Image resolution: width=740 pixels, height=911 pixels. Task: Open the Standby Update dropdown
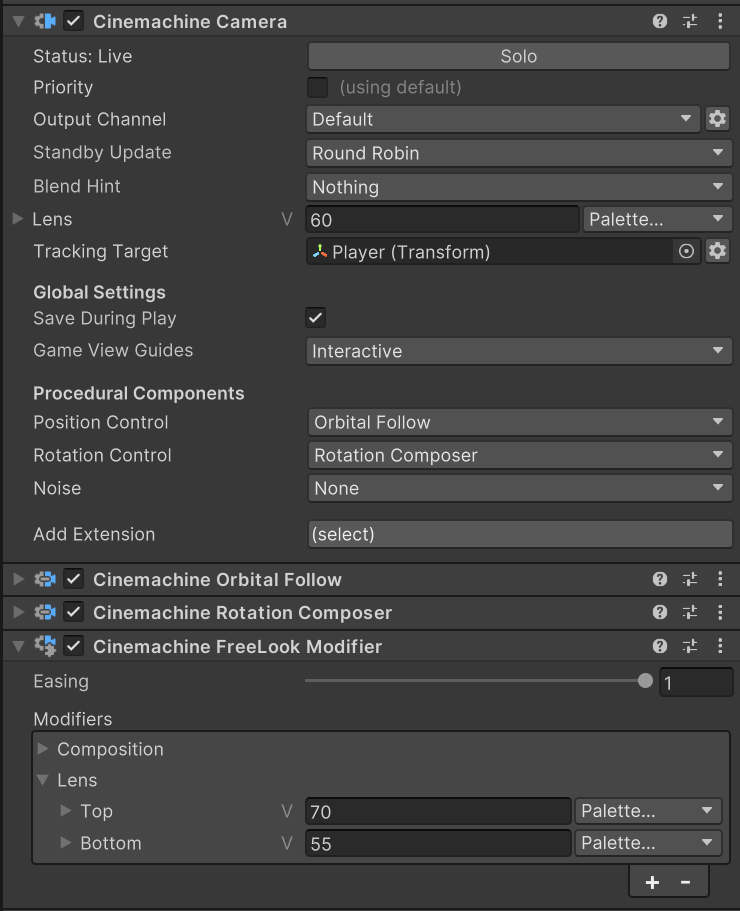(519, 153)
